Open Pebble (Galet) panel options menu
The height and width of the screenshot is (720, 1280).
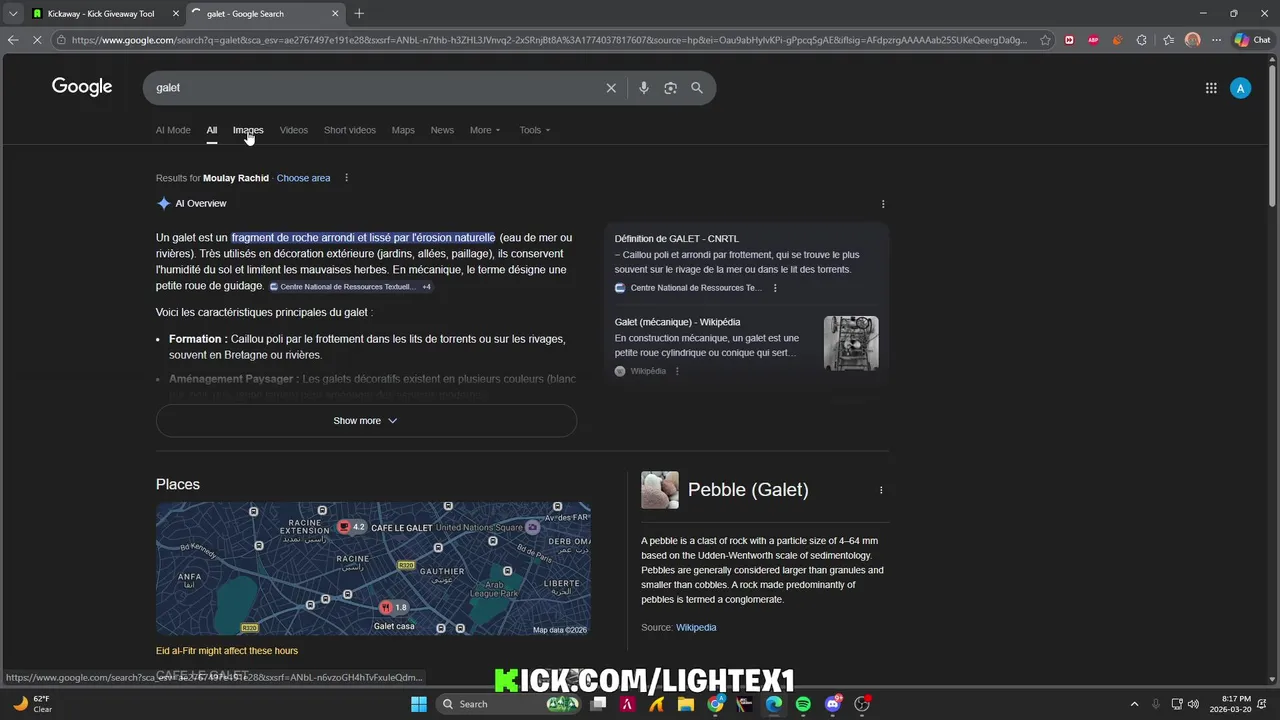[881, 490]
